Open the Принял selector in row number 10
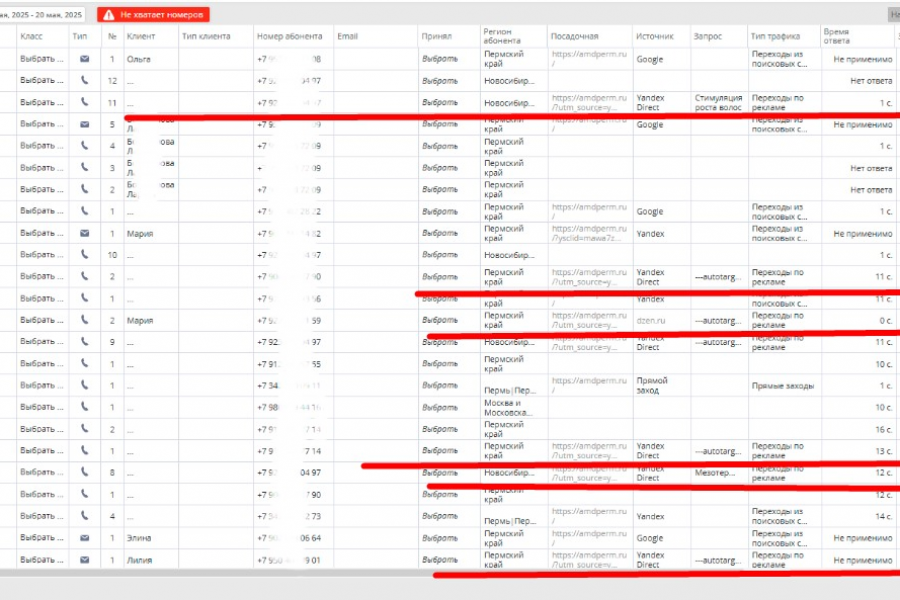 click(x=440, y=254)
